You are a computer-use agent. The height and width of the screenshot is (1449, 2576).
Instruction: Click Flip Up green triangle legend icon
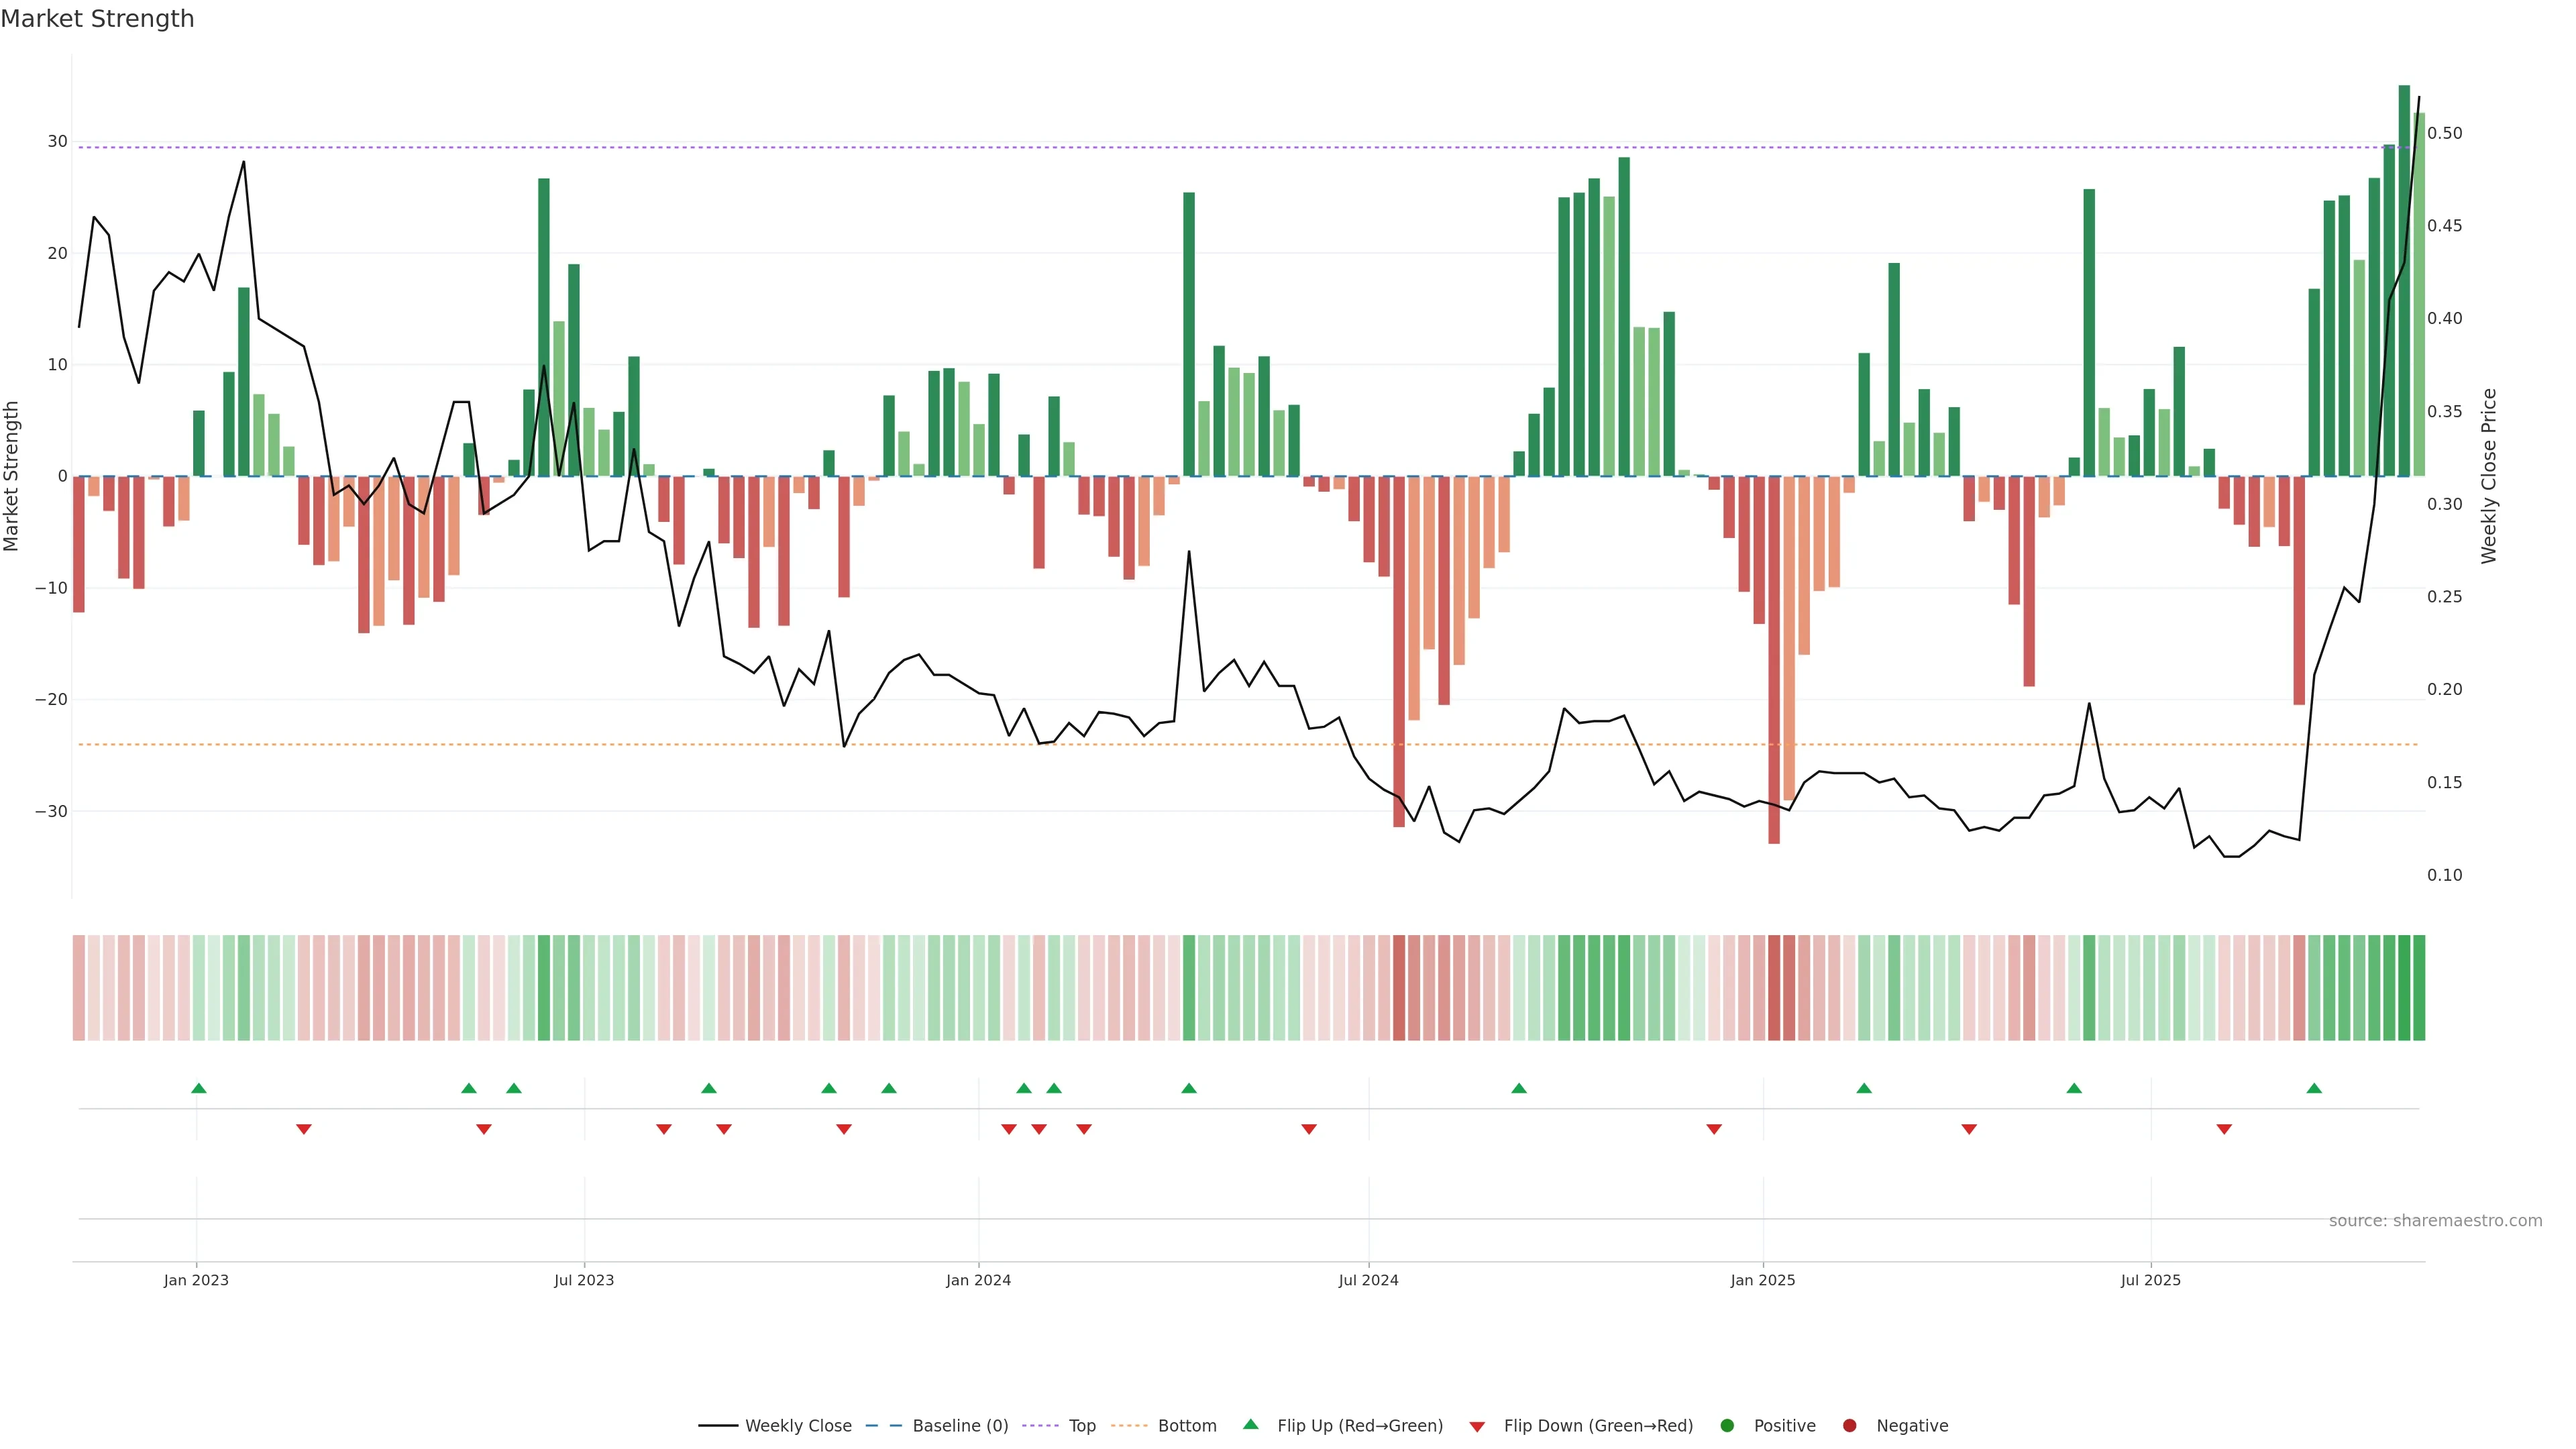(x=1250, y=1425)
